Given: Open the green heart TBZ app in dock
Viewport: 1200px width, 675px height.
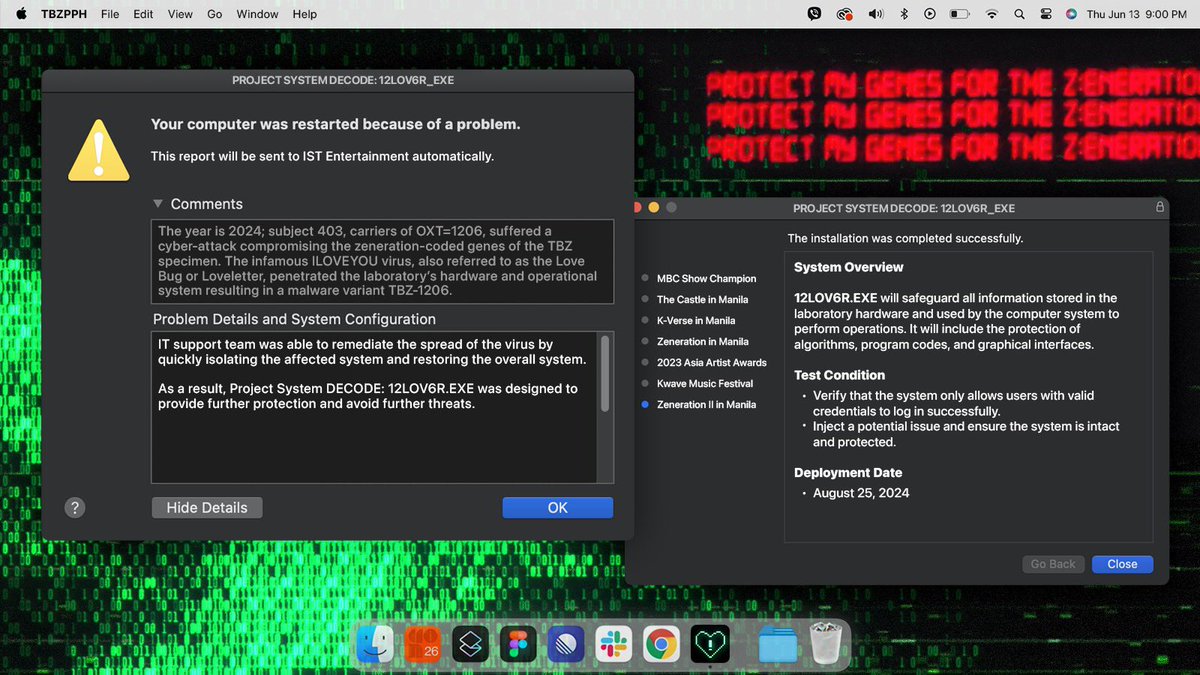Looking at the screenshot, I should coord(709,644).
